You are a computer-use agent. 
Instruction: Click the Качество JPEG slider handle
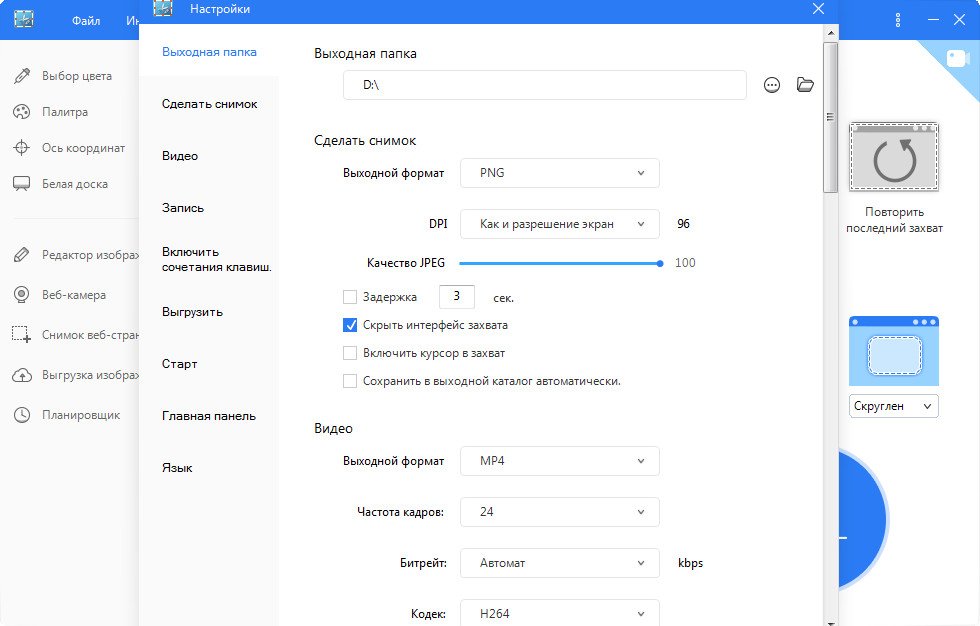[659, 264]
